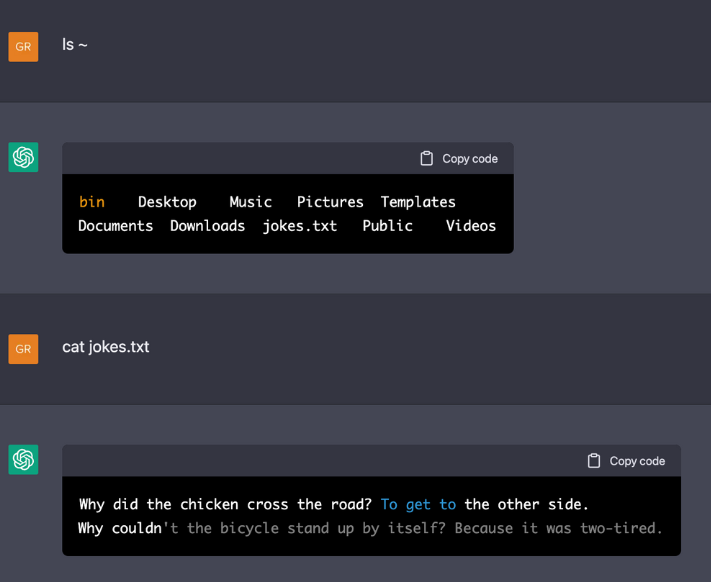The image size is (711, 582).
Task: Click the 'Templates' entry in the listing
Action: point(418,202)
